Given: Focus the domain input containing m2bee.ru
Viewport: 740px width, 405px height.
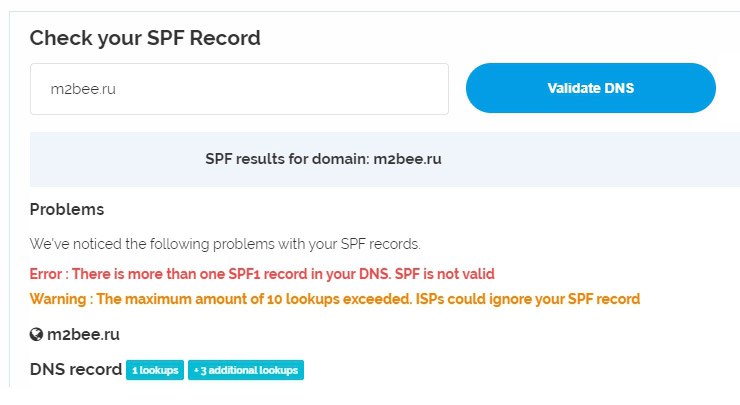Looking at the screenshot, I should pos(239,89).
